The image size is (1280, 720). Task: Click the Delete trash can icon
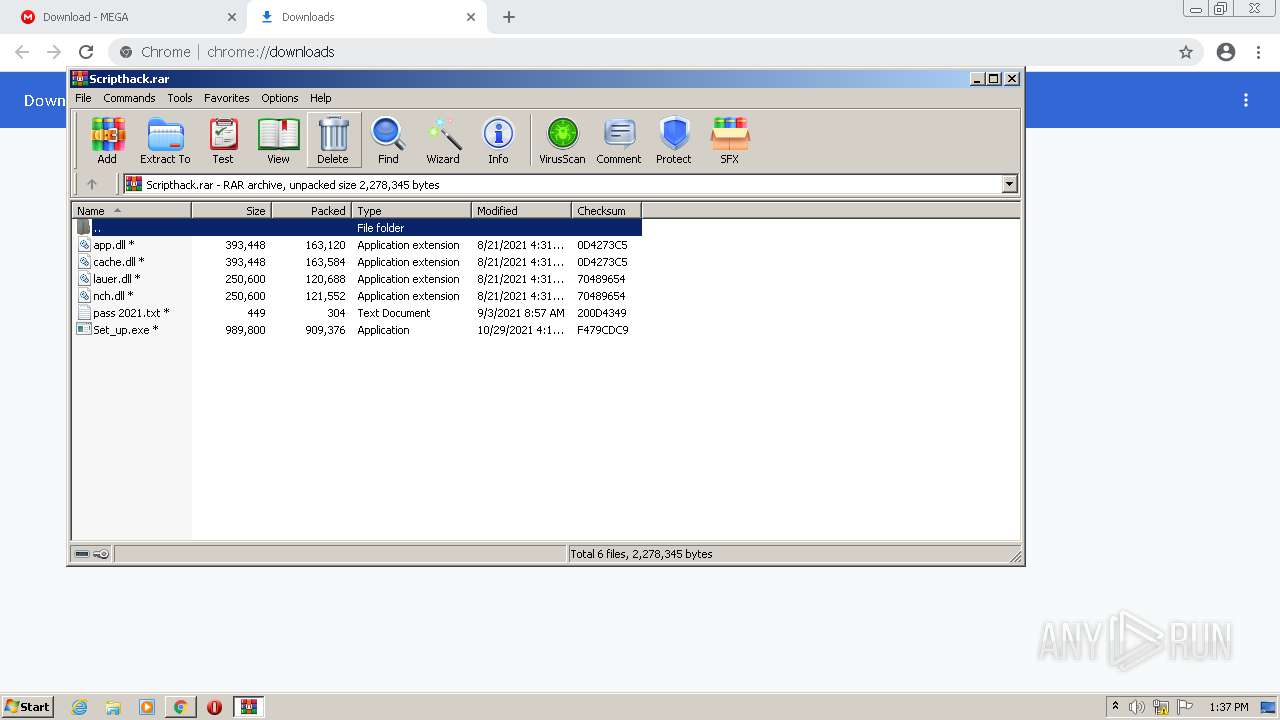333,140
